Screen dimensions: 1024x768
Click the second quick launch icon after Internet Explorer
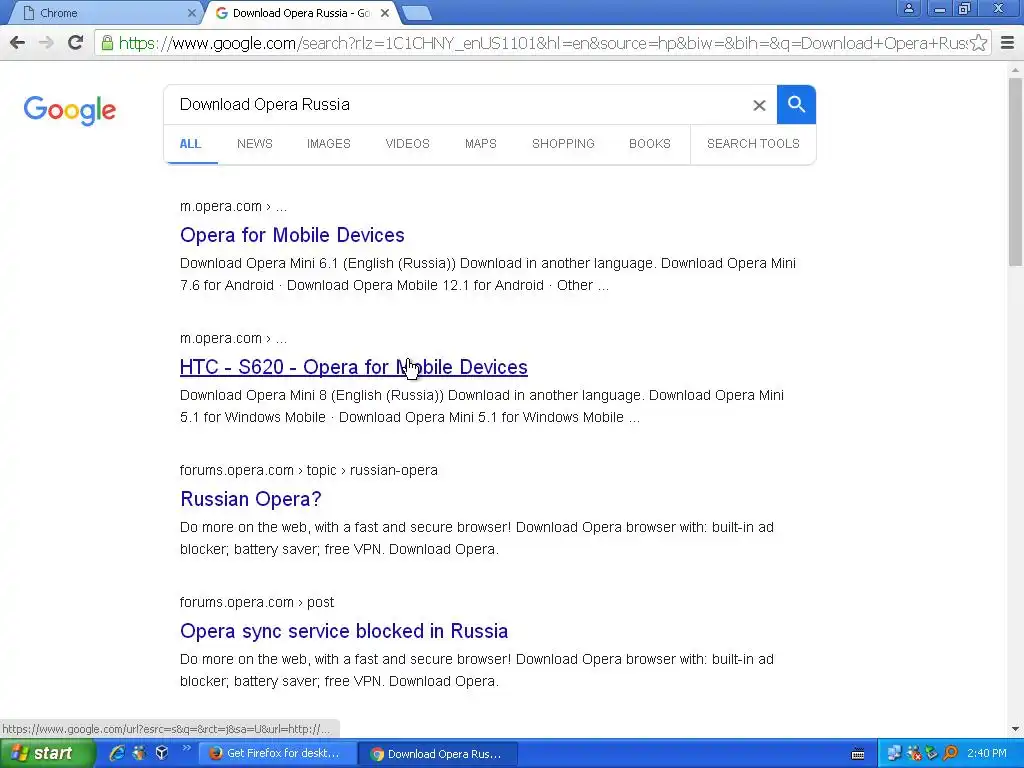pos(139,753)
